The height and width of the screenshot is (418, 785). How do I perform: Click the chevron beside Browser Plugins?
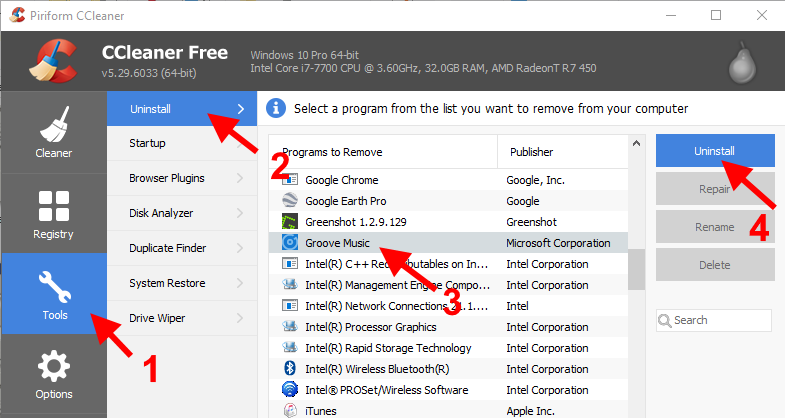tap(240, 178)
